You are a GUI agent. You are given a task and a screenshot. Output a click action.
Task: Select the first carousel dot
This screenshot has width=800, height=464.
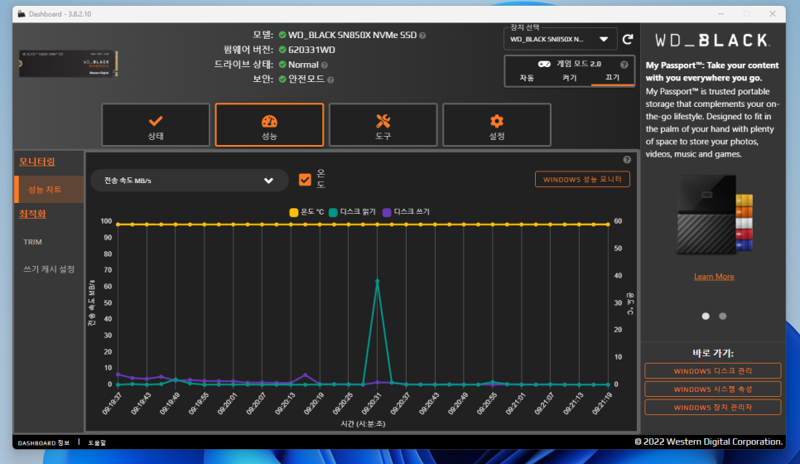pyautogui.click(x=706, y=316)
